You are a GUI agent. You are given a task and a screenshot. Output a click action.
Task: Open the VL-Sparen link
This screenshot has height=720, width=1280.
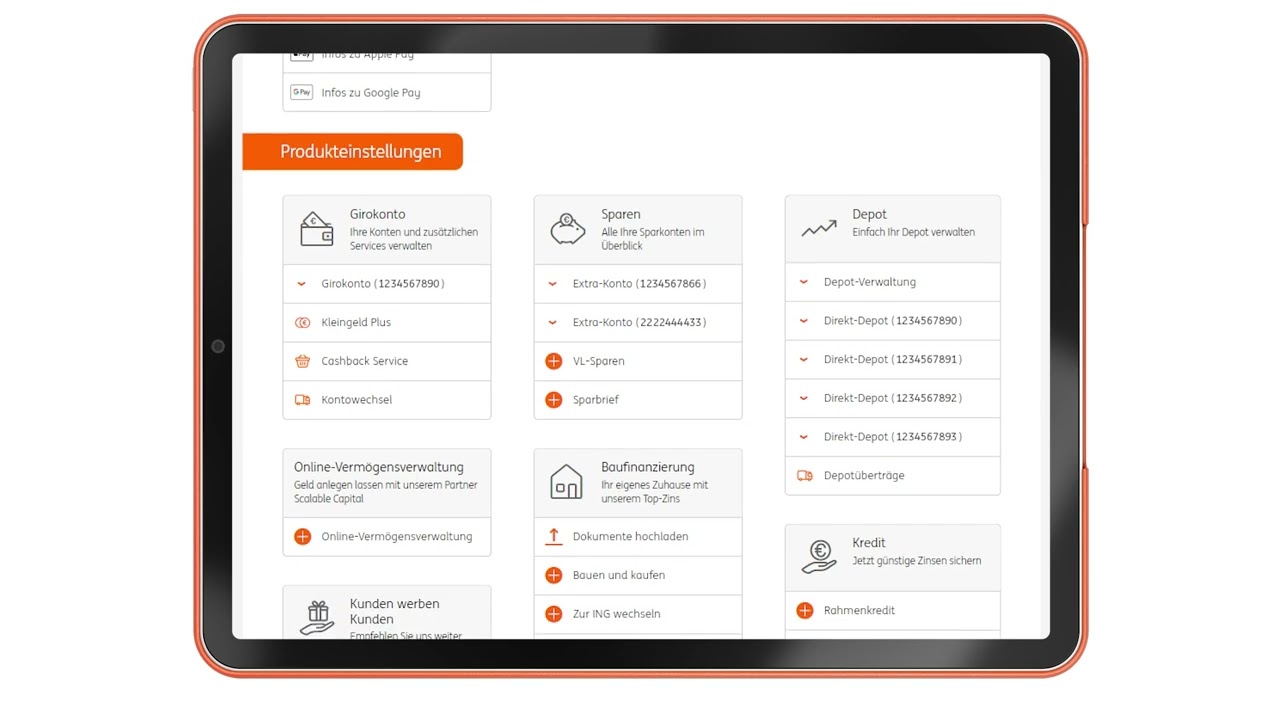coord(599,361)
